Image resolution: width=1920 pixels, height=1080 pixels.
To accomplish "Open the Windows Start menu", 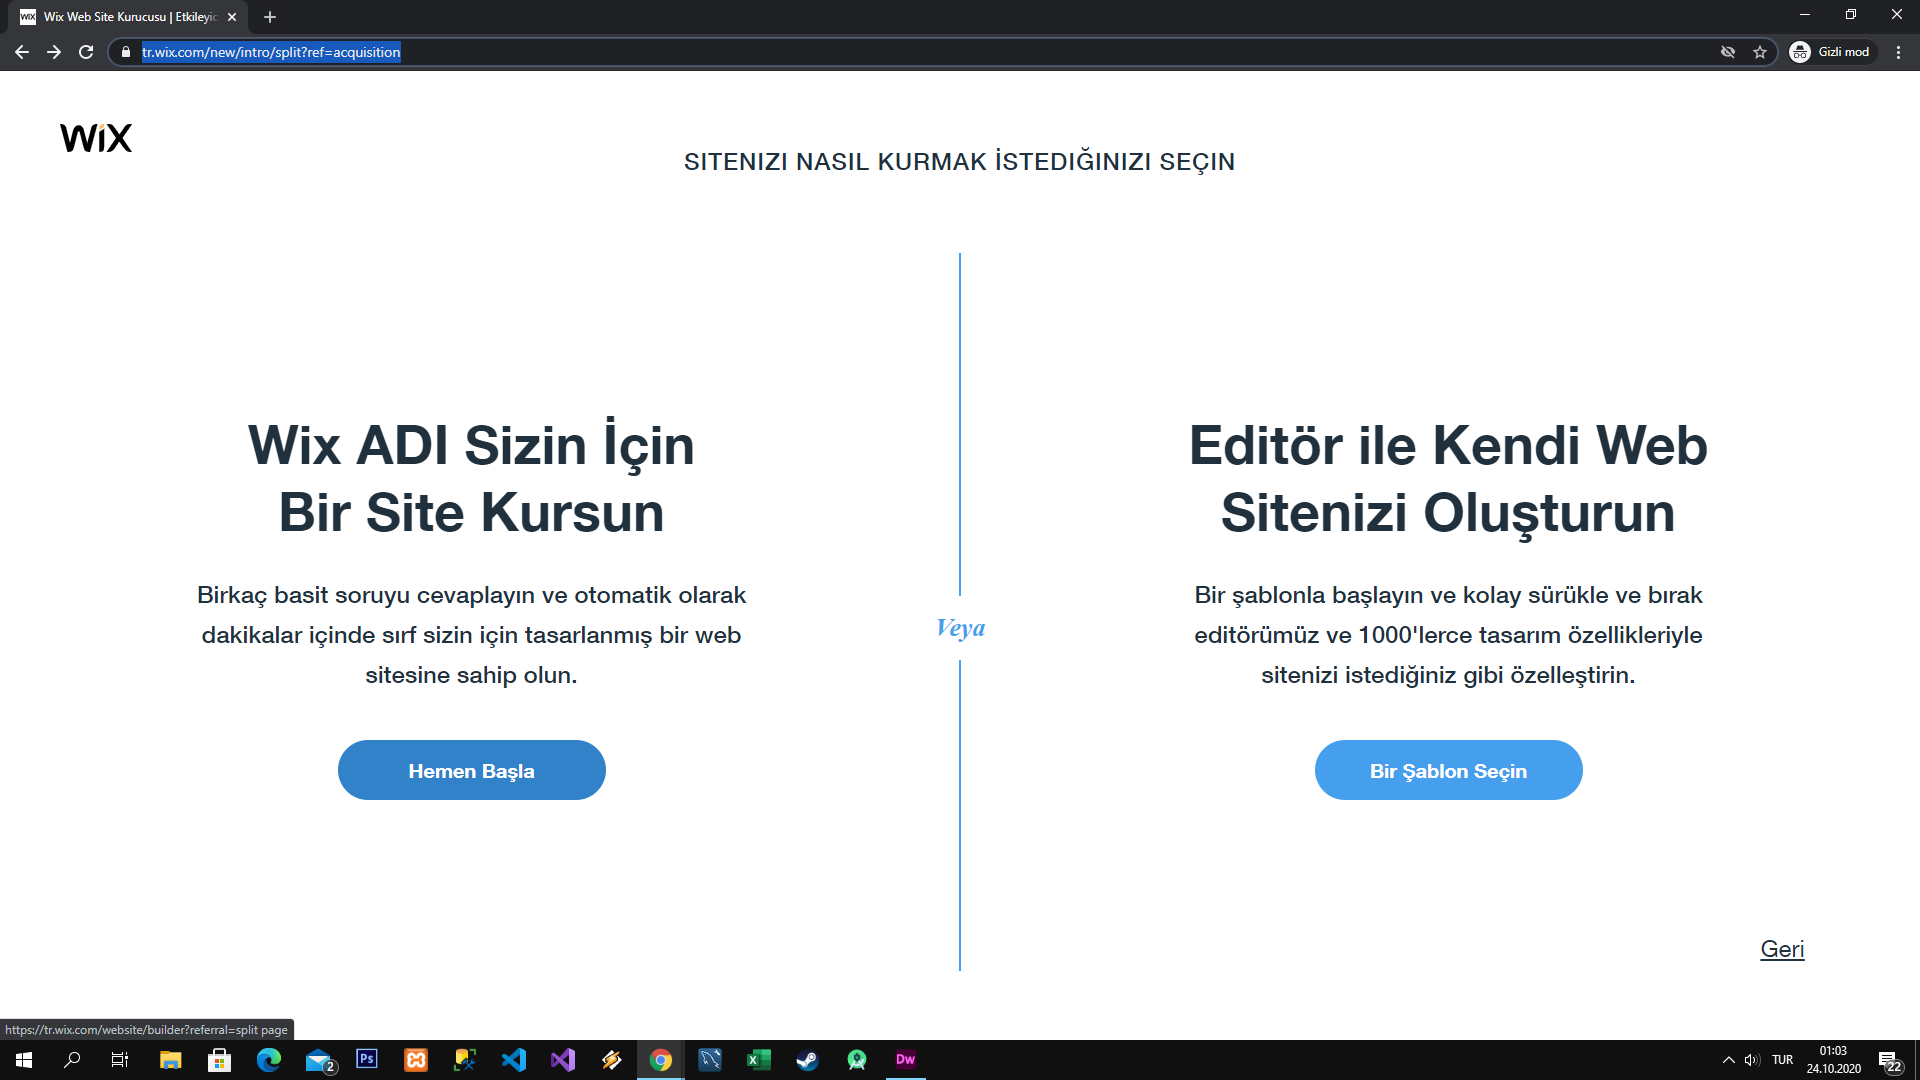I will pos(24,1060).
